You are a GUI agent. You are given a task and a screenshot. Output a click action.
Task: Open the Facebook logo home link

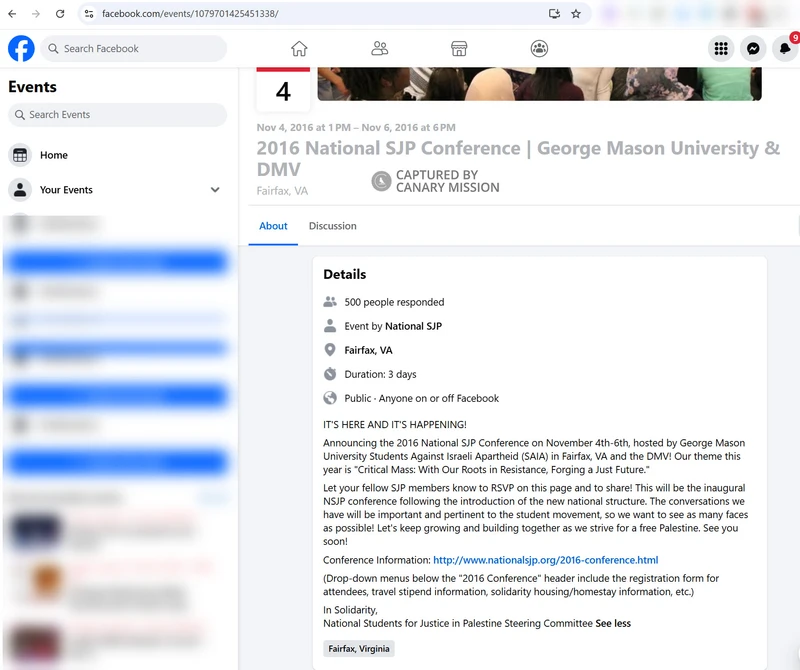(x=21, y=48)
